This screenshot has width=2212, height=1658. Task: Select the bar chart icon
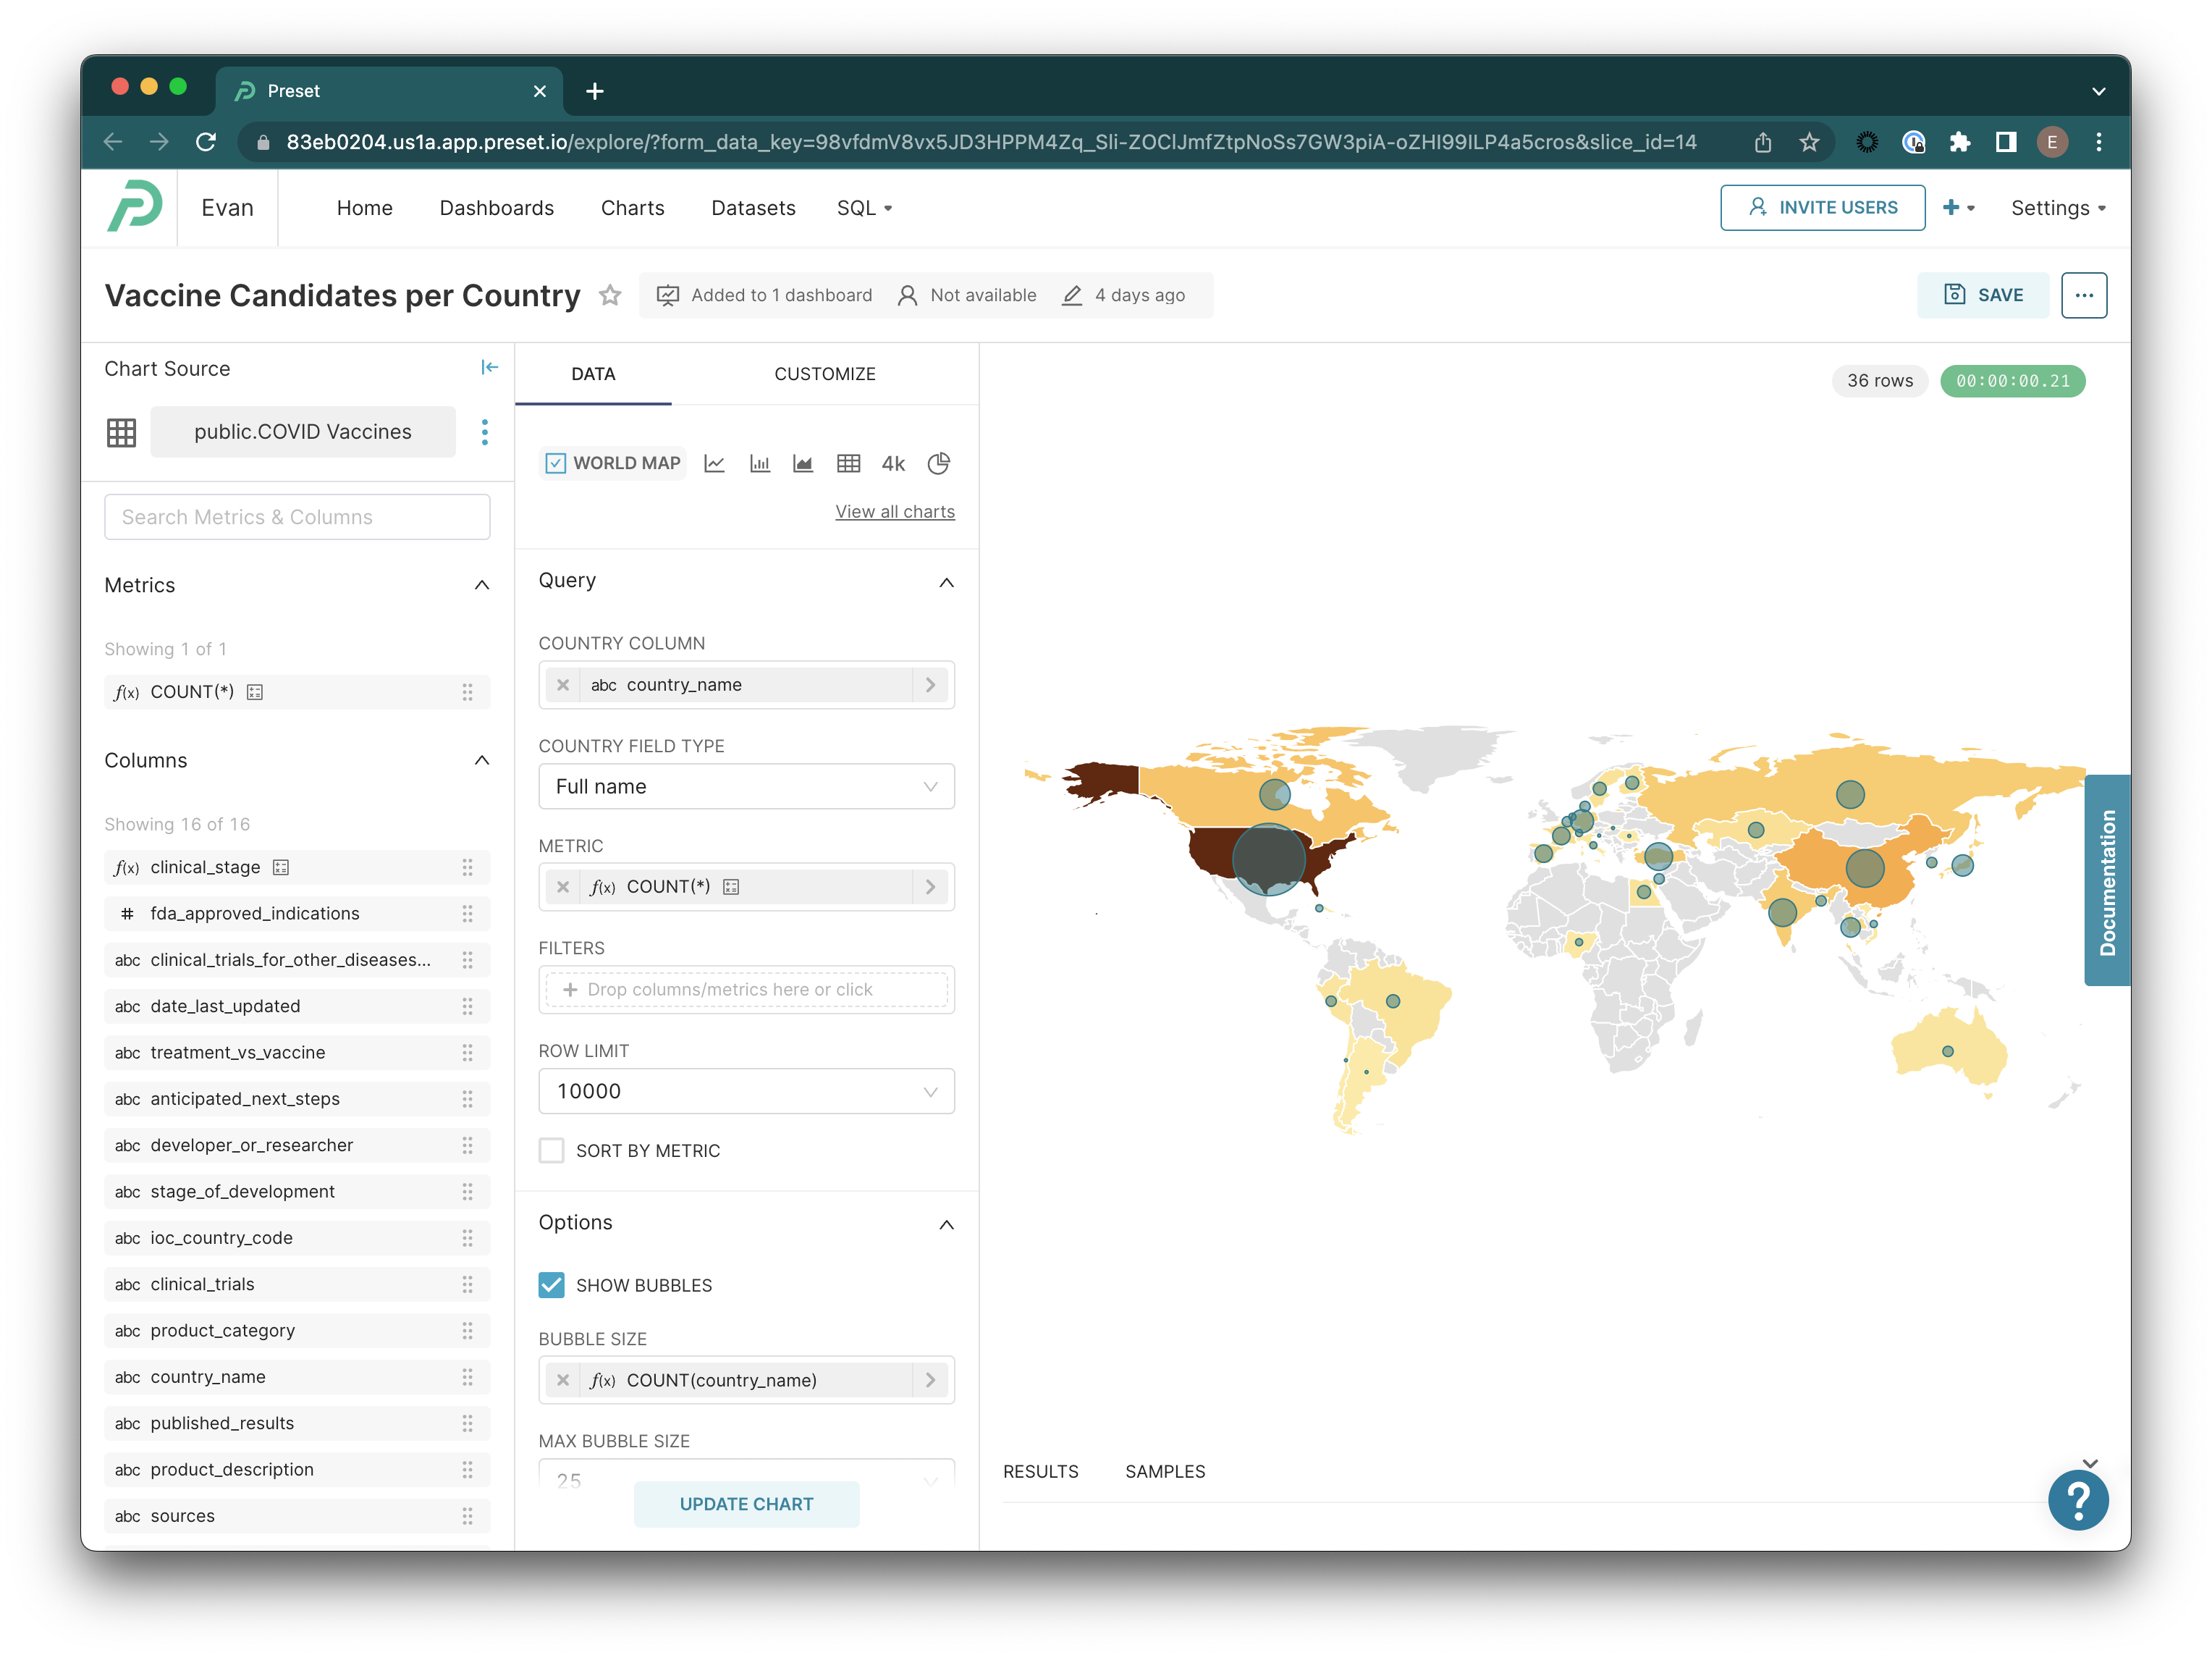tap(759, 461)
